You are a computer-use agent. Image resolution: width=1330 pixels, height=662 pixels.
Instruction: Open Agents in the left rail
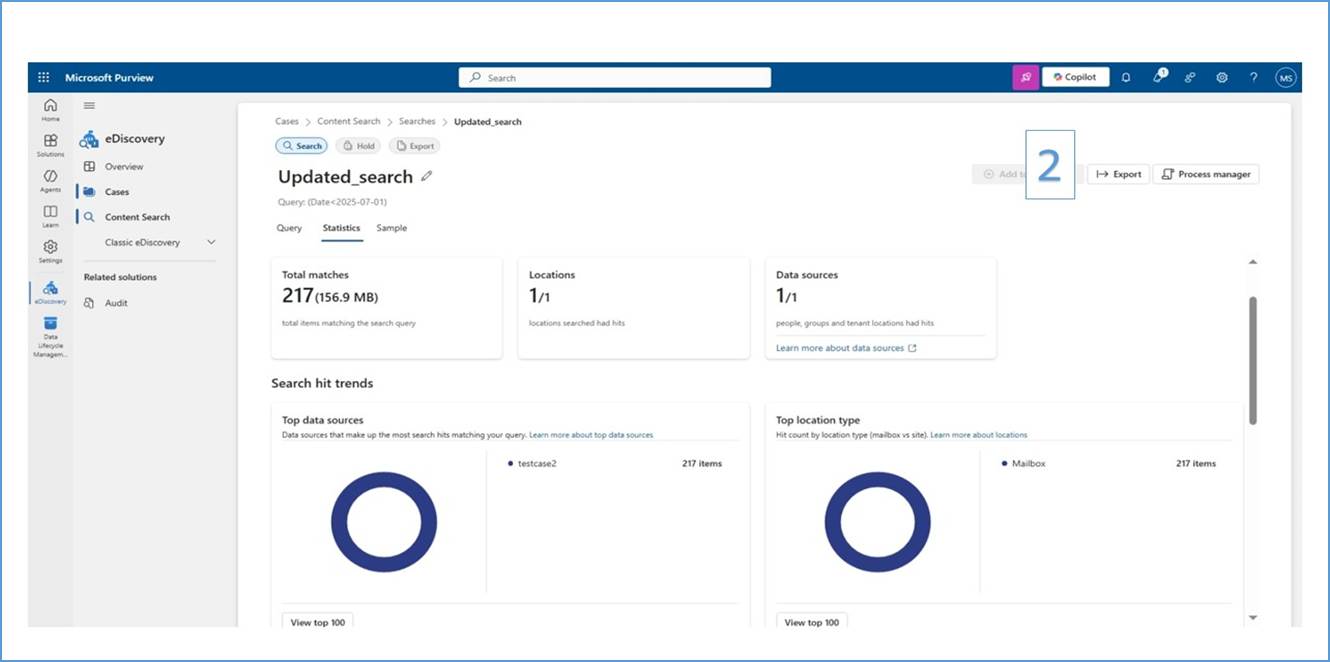pyautogui.click(x=50, y=180)
